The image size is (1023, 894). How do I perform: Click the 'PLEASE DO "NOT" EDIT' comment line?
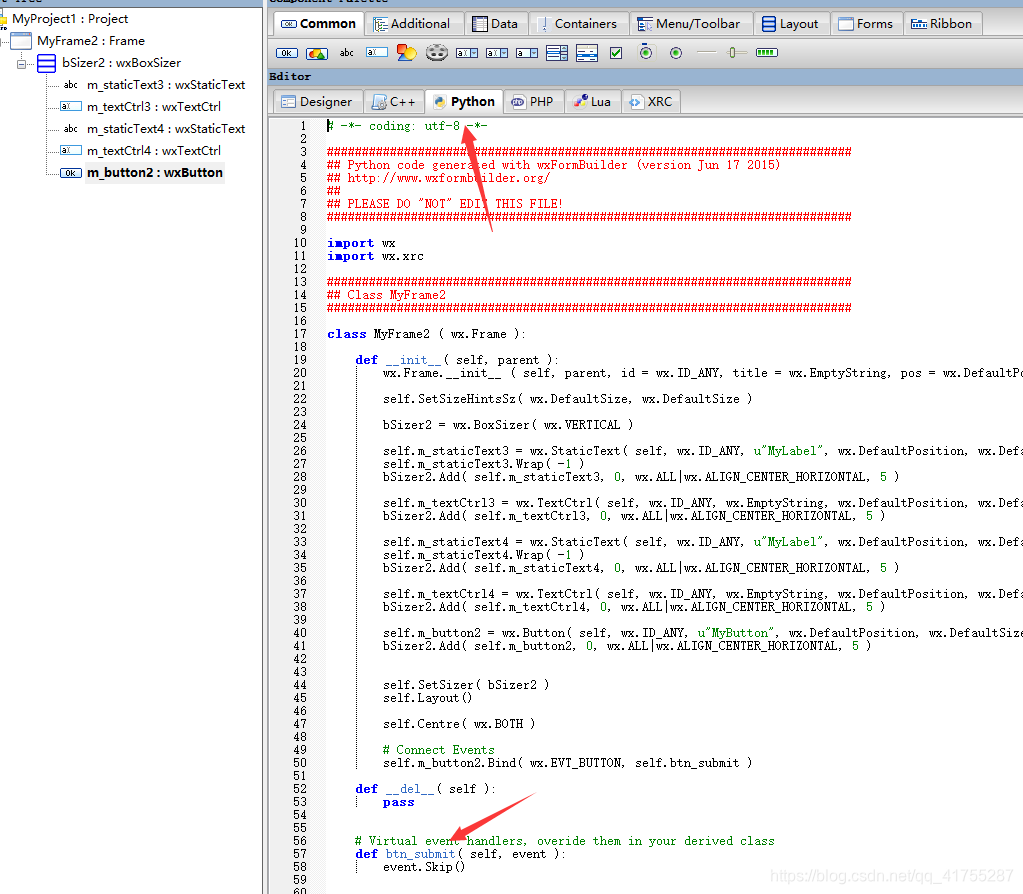point(445,204)
